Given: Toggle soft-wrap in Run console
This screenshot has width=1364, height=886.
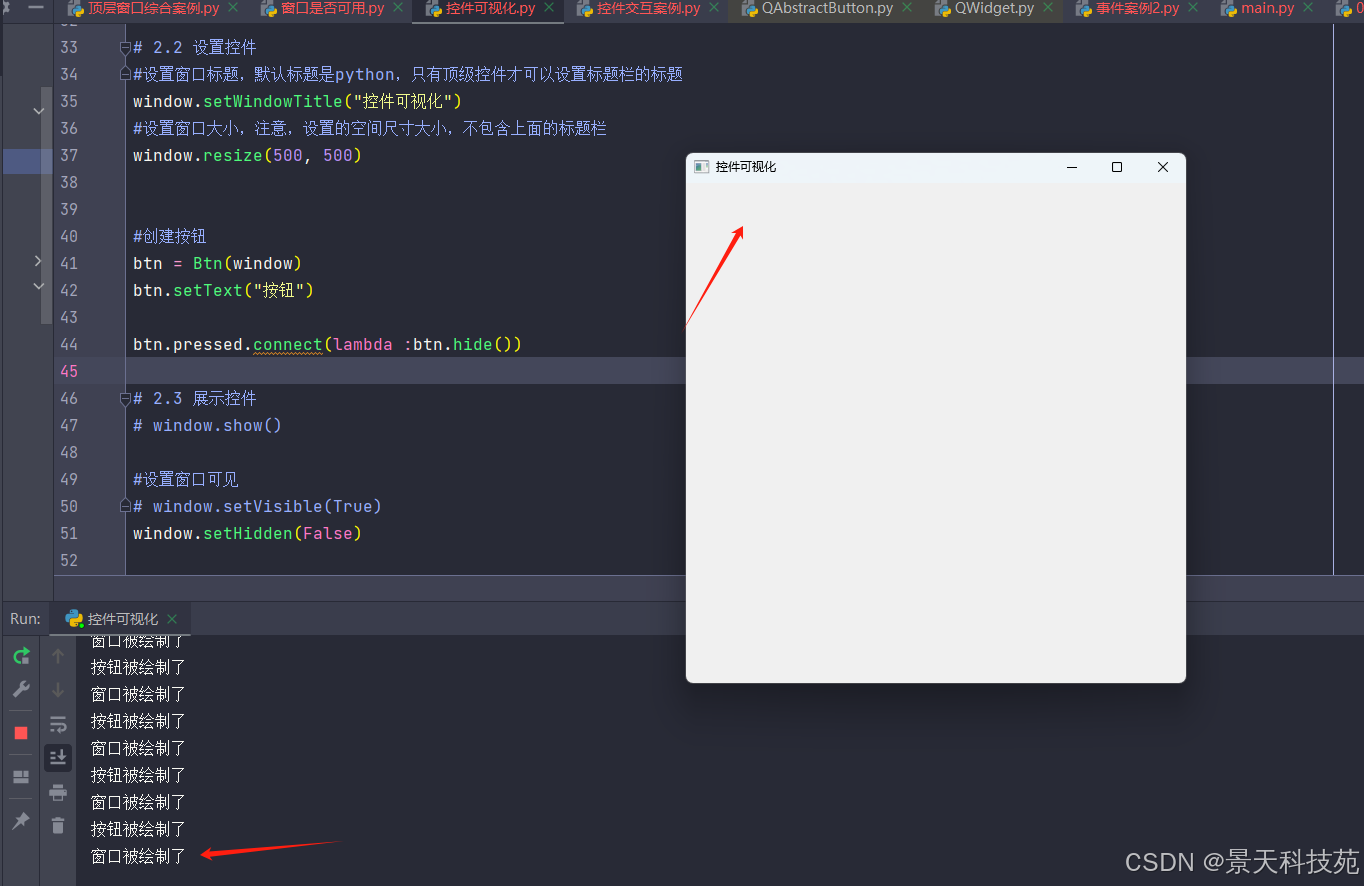Looking at the screenshot, I should coord(58,724).
